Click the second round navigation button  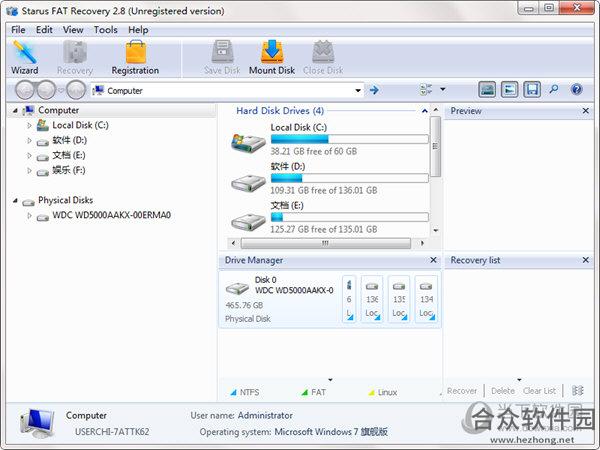click(x=46, y=90)
